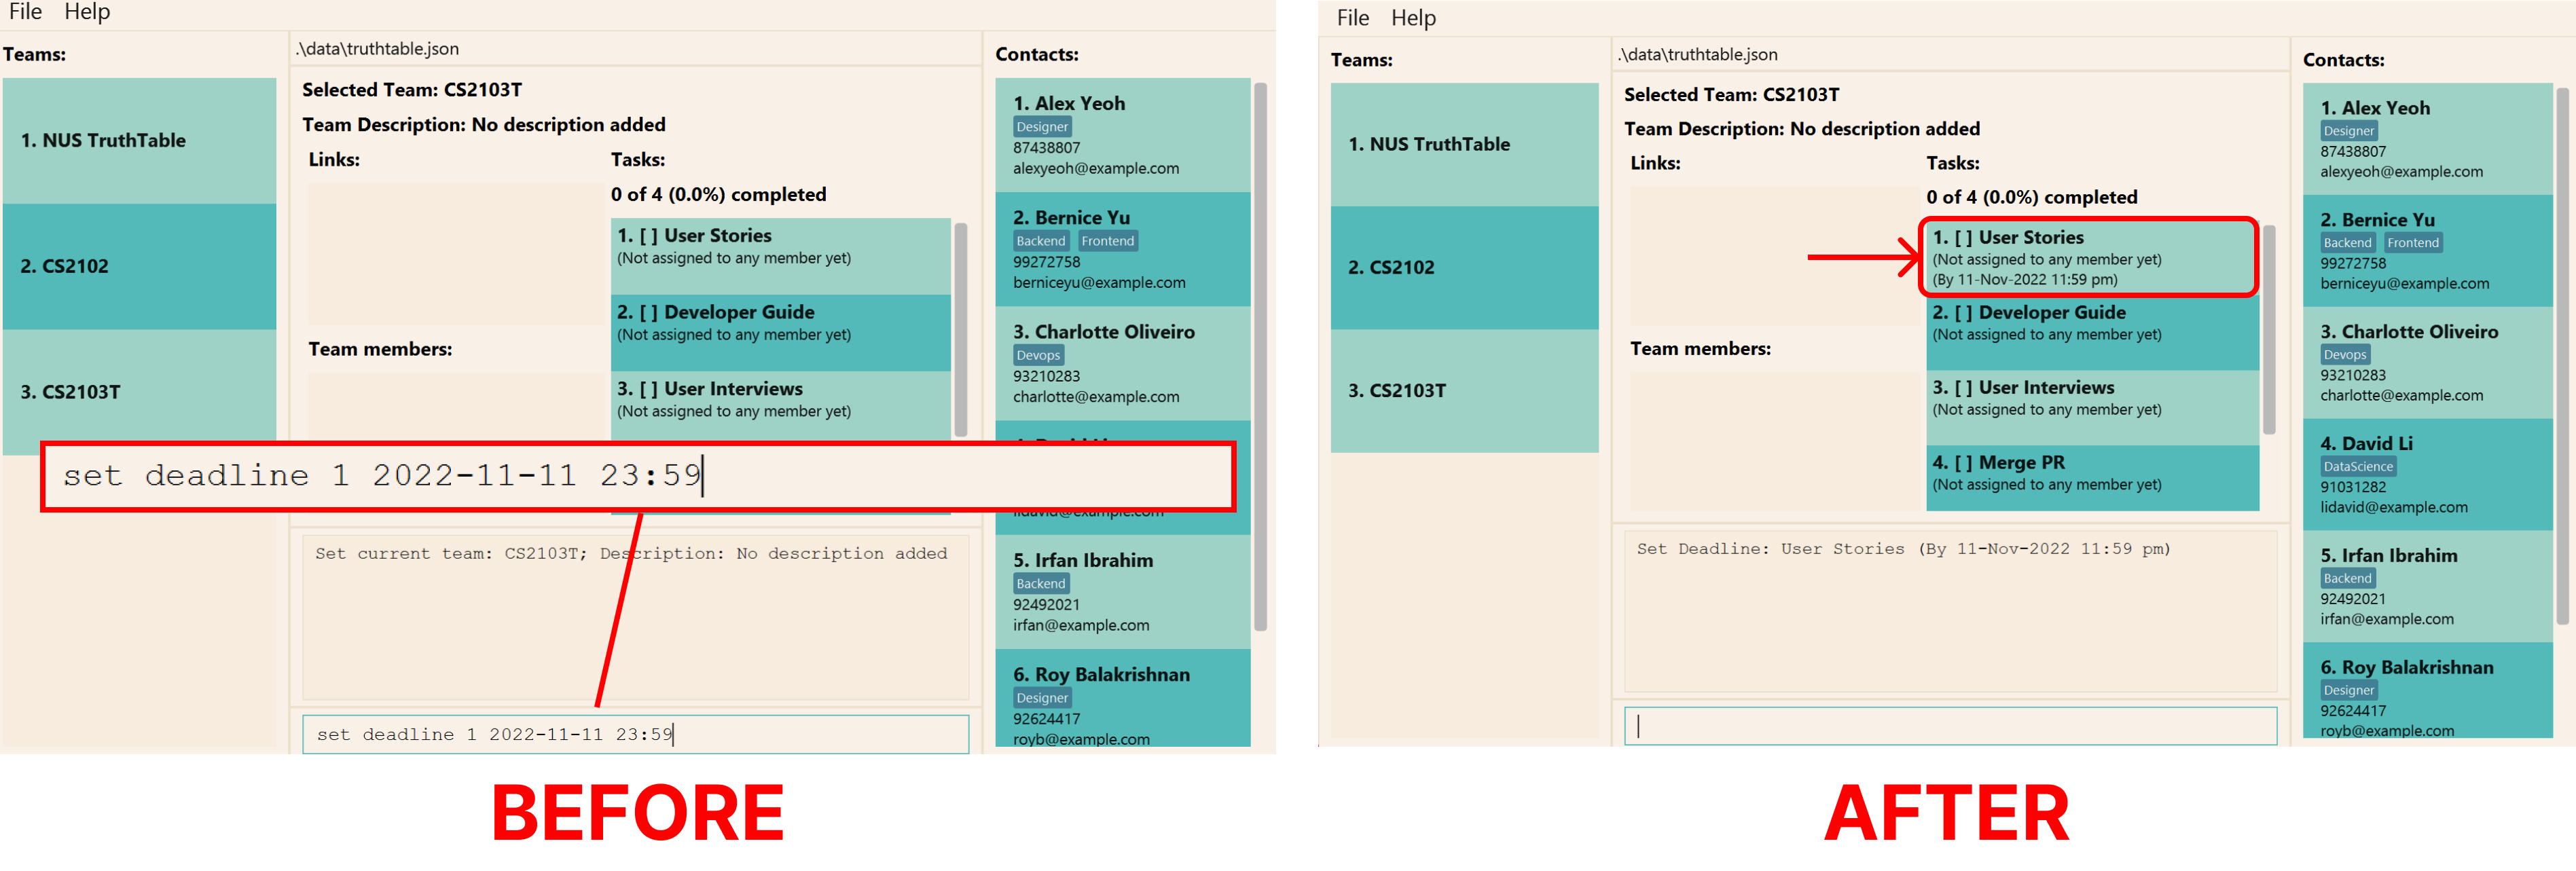Click Developer Guide task in BEFORE window

point(780,333)
